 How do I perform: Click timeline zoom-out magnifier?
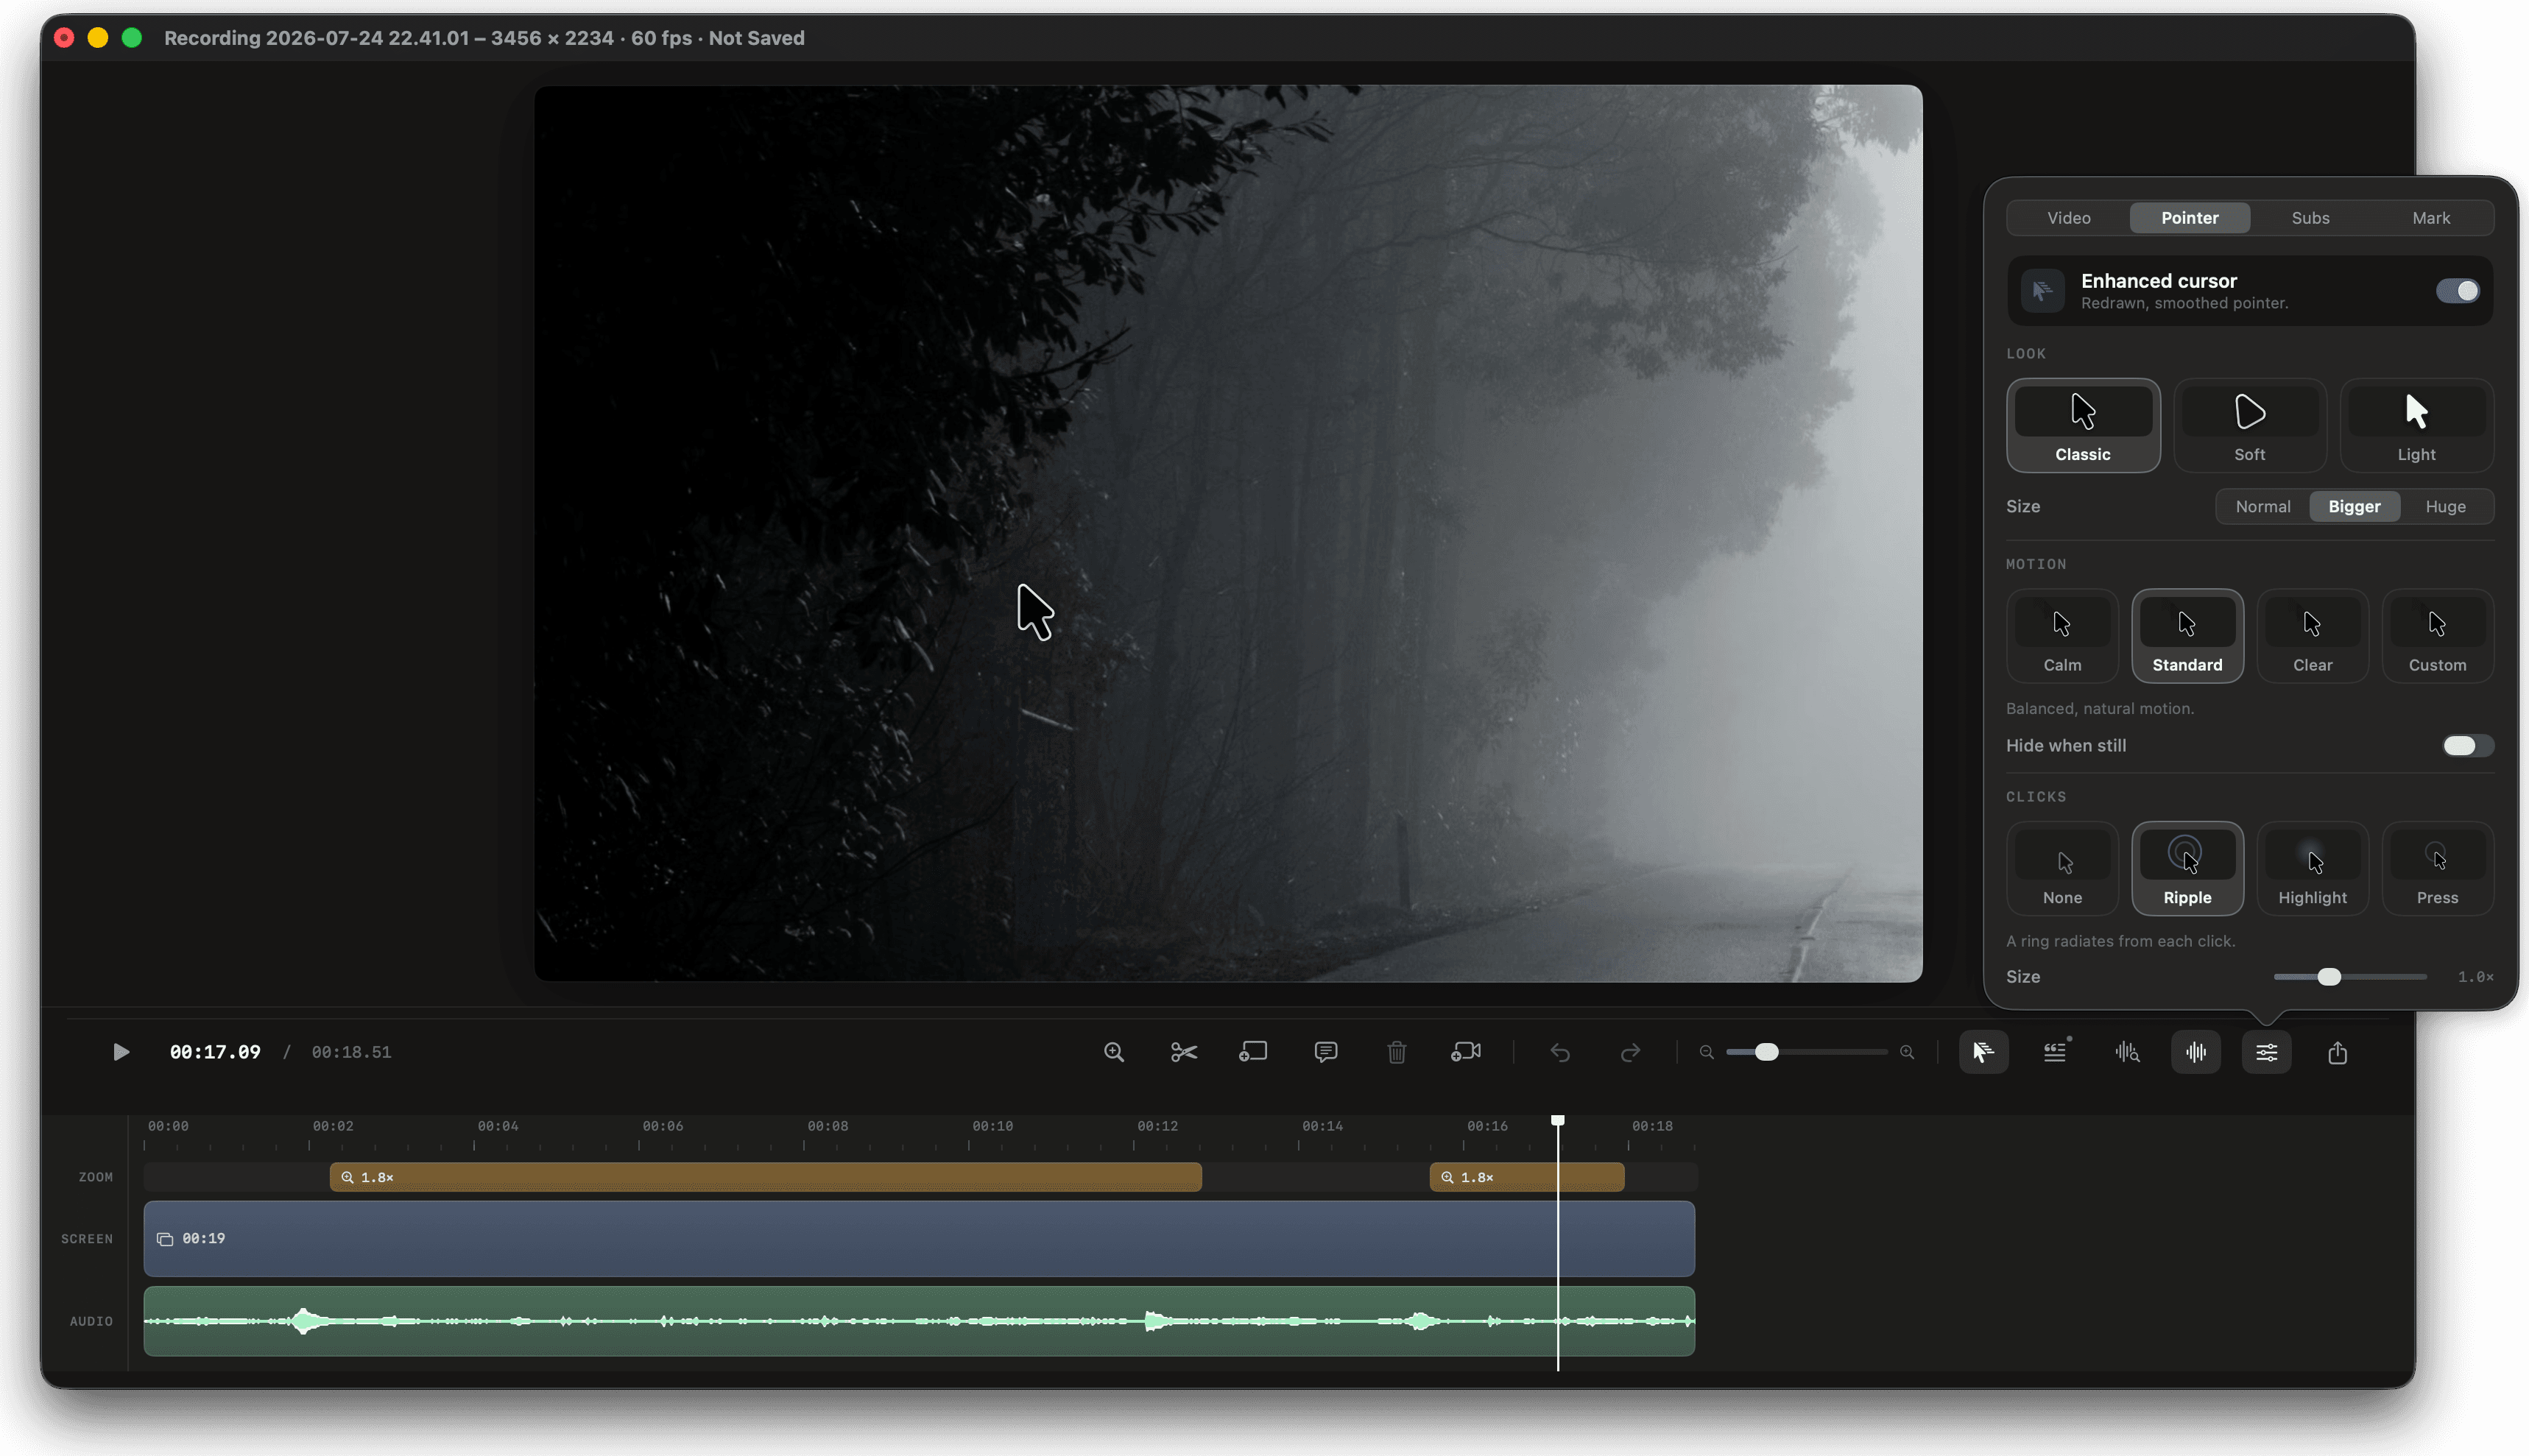click(1707, 1052)
